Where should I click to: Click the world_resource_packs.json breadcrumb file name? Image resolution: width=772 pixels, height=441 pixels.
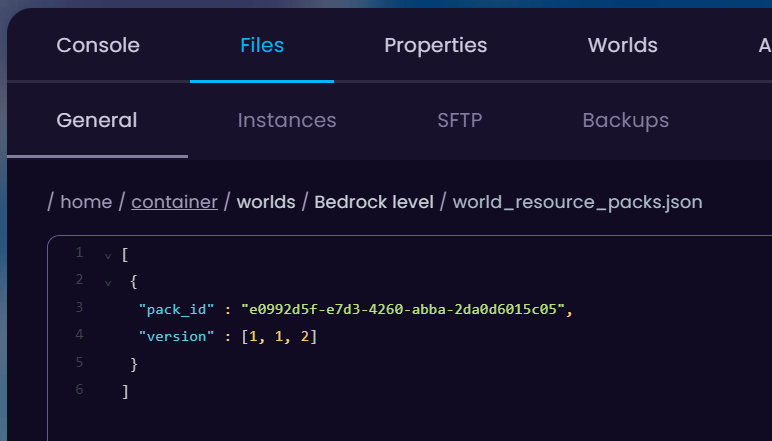(578, 202)
